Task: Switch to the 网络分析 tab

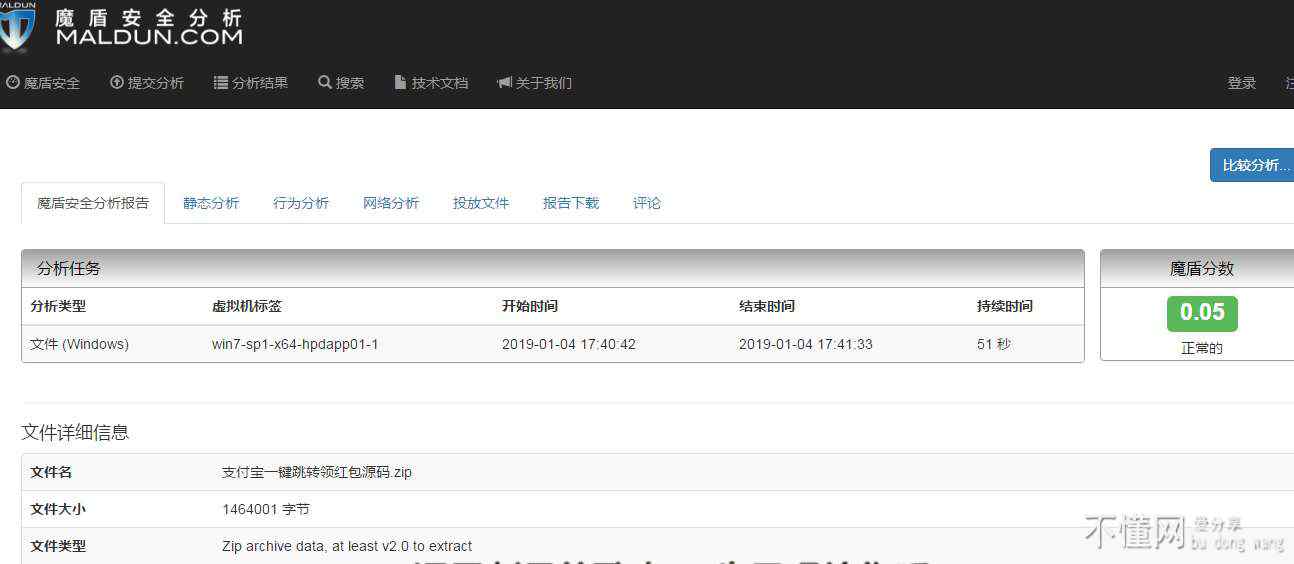Action: click(391, 203)
